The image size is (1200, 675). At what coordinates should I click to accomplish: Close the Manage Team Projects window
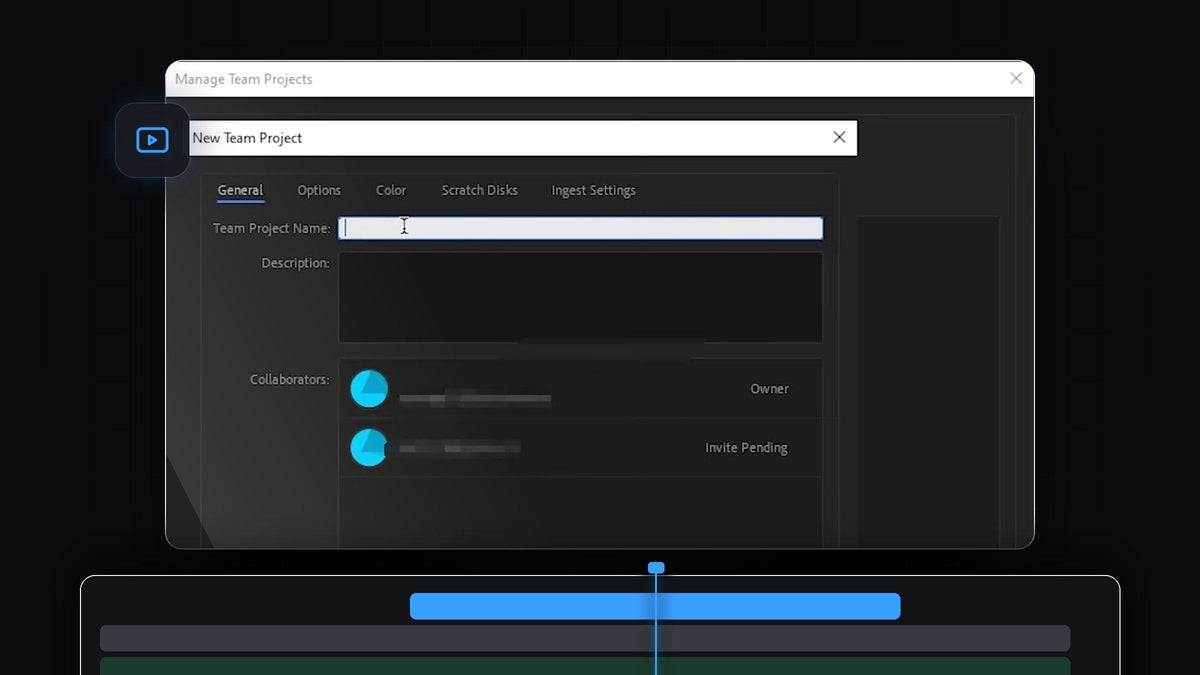pos(1016,78)
